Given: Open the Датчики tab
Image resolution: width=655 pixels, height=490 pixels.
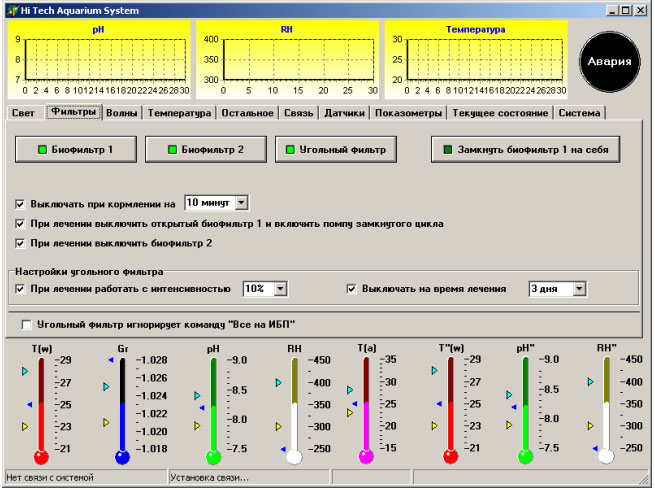Looking at the screenshot, I should tap(345, 113).
